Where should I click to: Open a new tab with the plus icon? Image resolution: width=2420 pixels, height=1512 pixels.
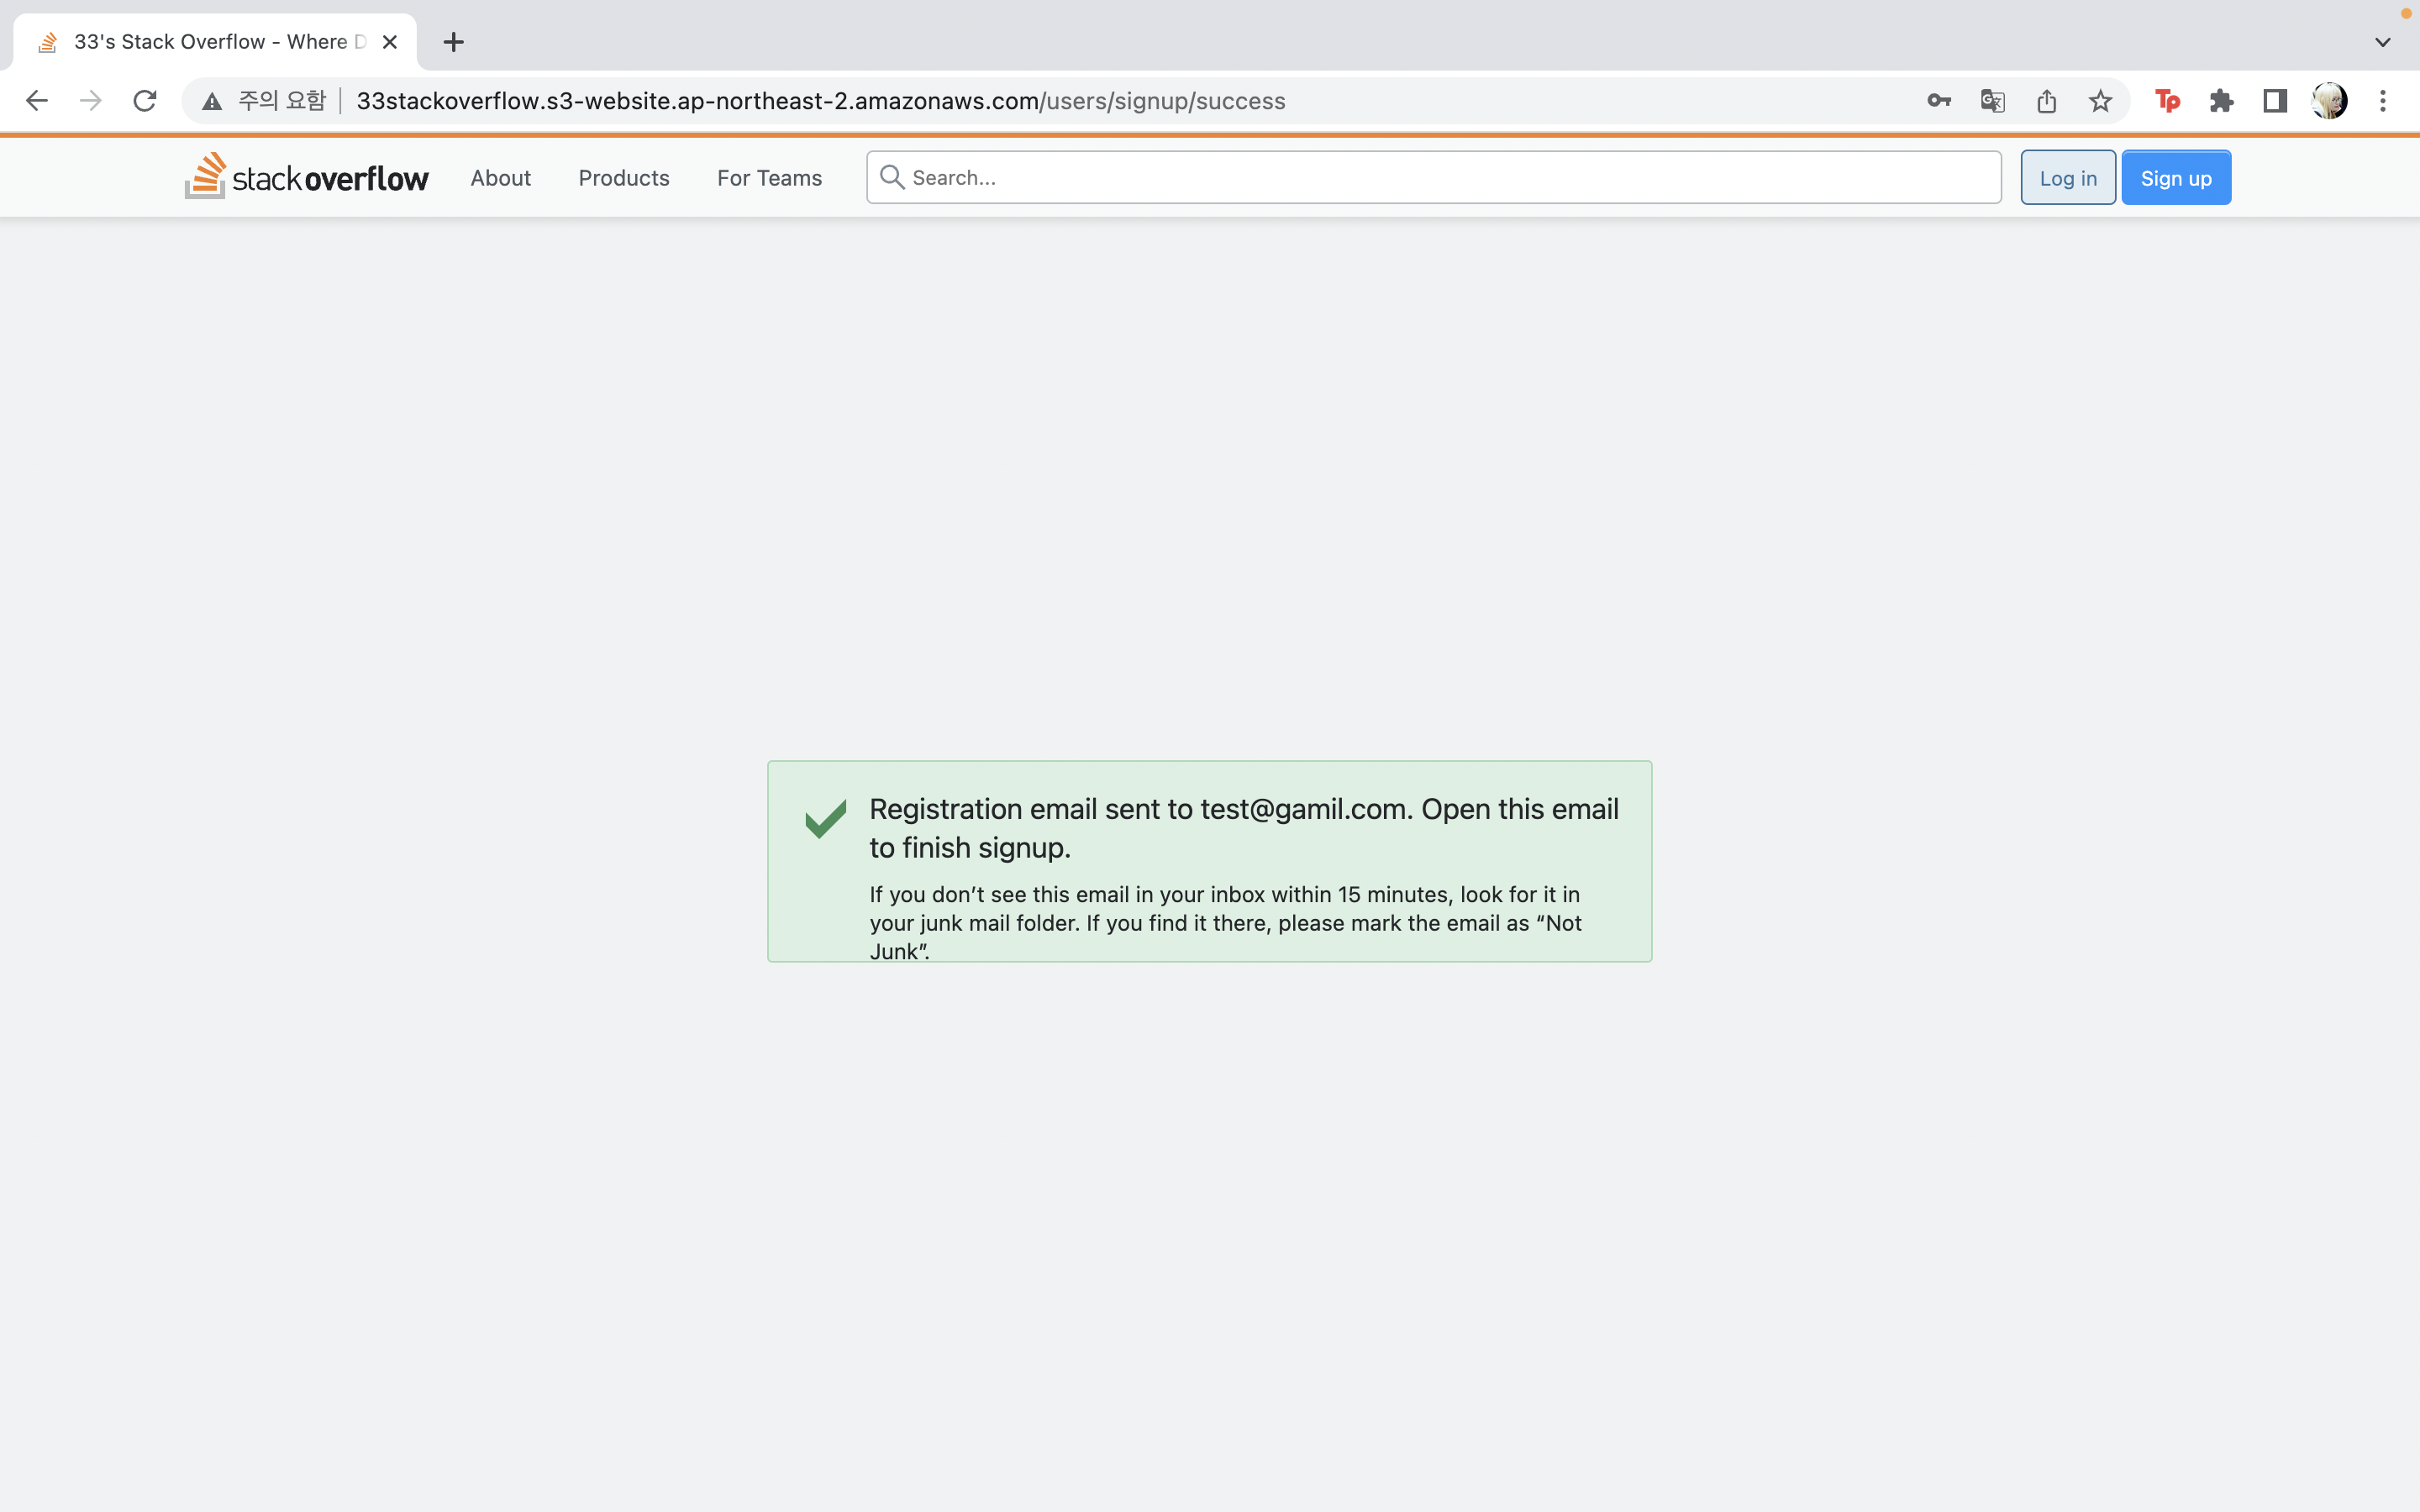pos(454,42)
